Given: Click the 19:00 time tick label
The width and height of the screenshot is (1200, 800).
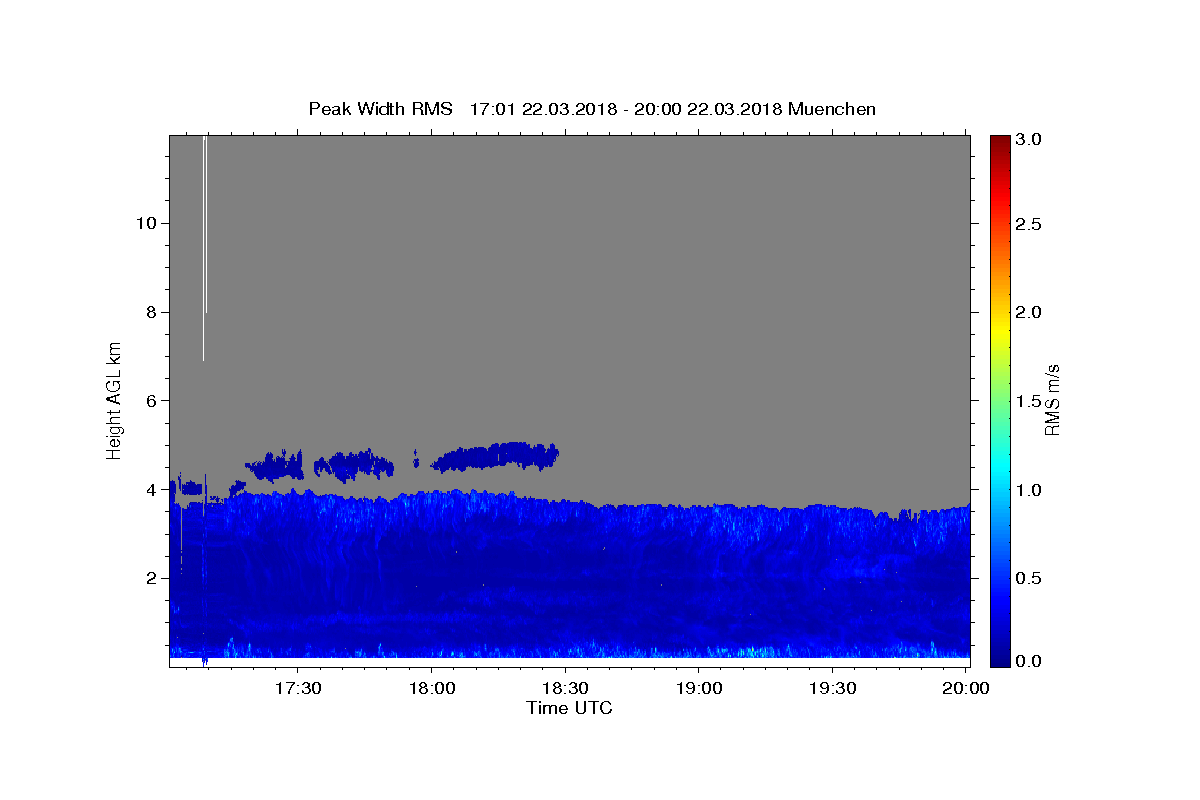Looking at the screenshot, I should (700, 688).
